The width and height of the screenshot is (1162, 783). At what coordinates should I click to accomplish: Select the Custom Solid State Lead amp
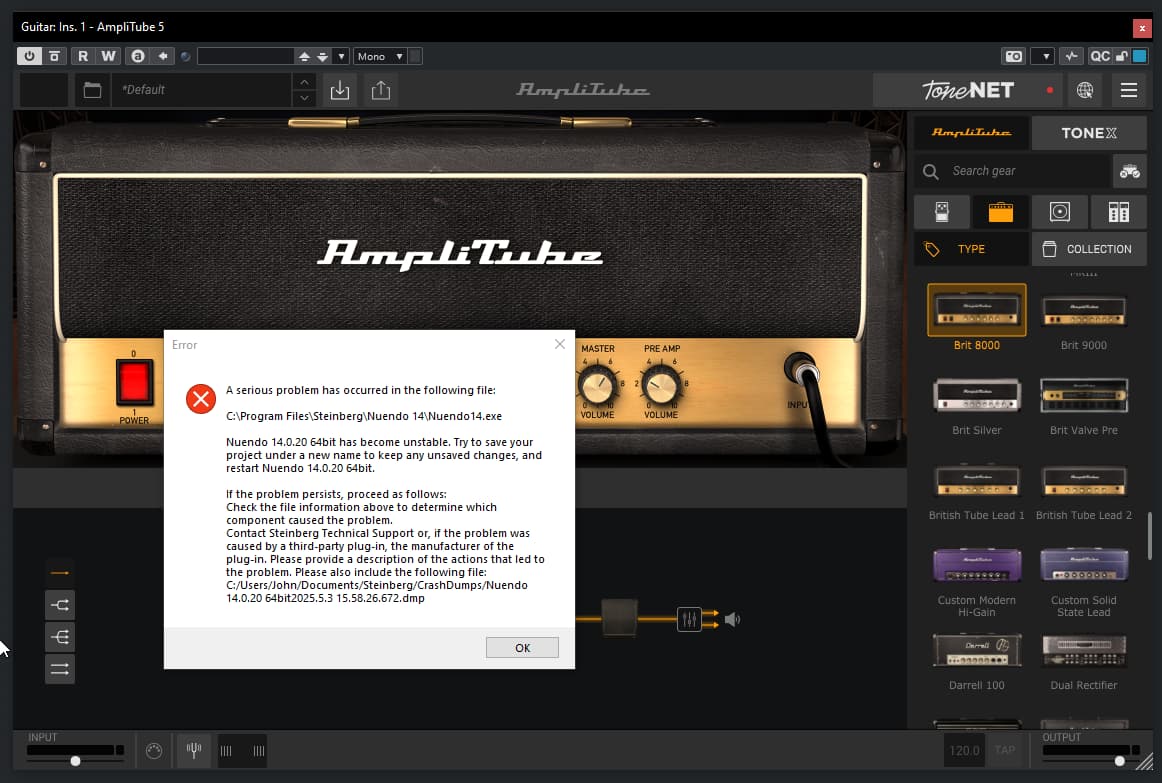[x=1083, y=582]
